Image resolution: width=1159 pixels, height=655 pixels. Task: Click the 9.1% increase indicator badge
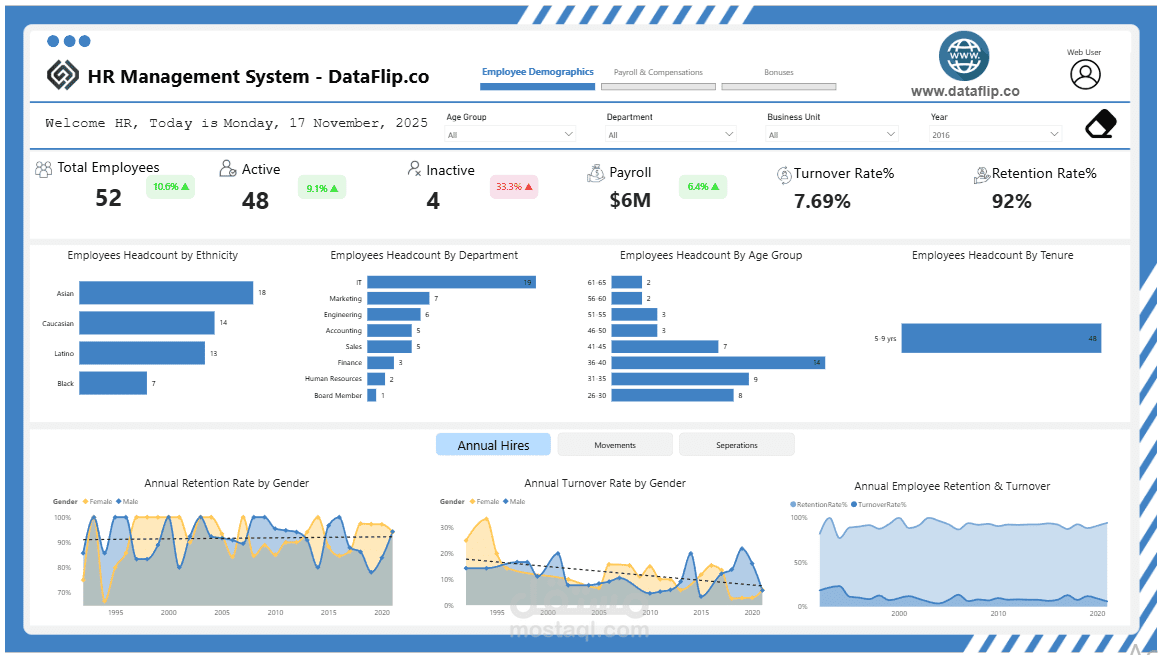(x=322, y=189)
